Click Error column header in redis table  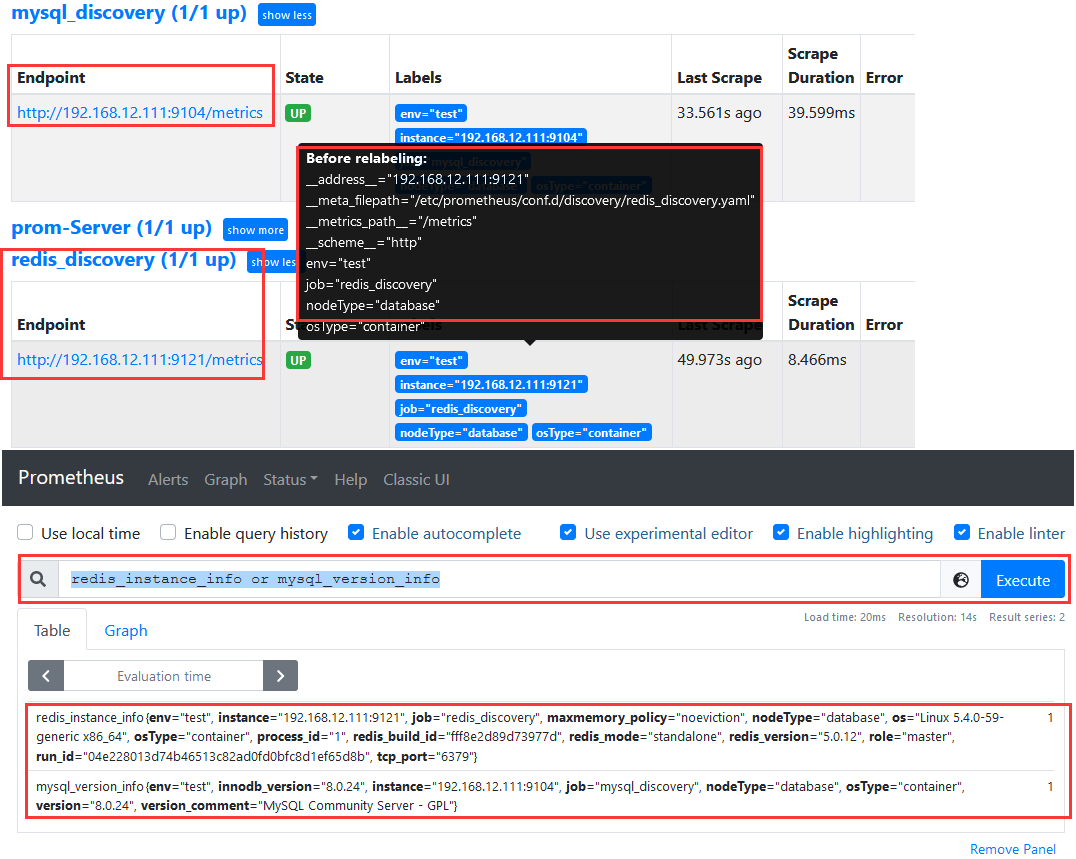884,325
